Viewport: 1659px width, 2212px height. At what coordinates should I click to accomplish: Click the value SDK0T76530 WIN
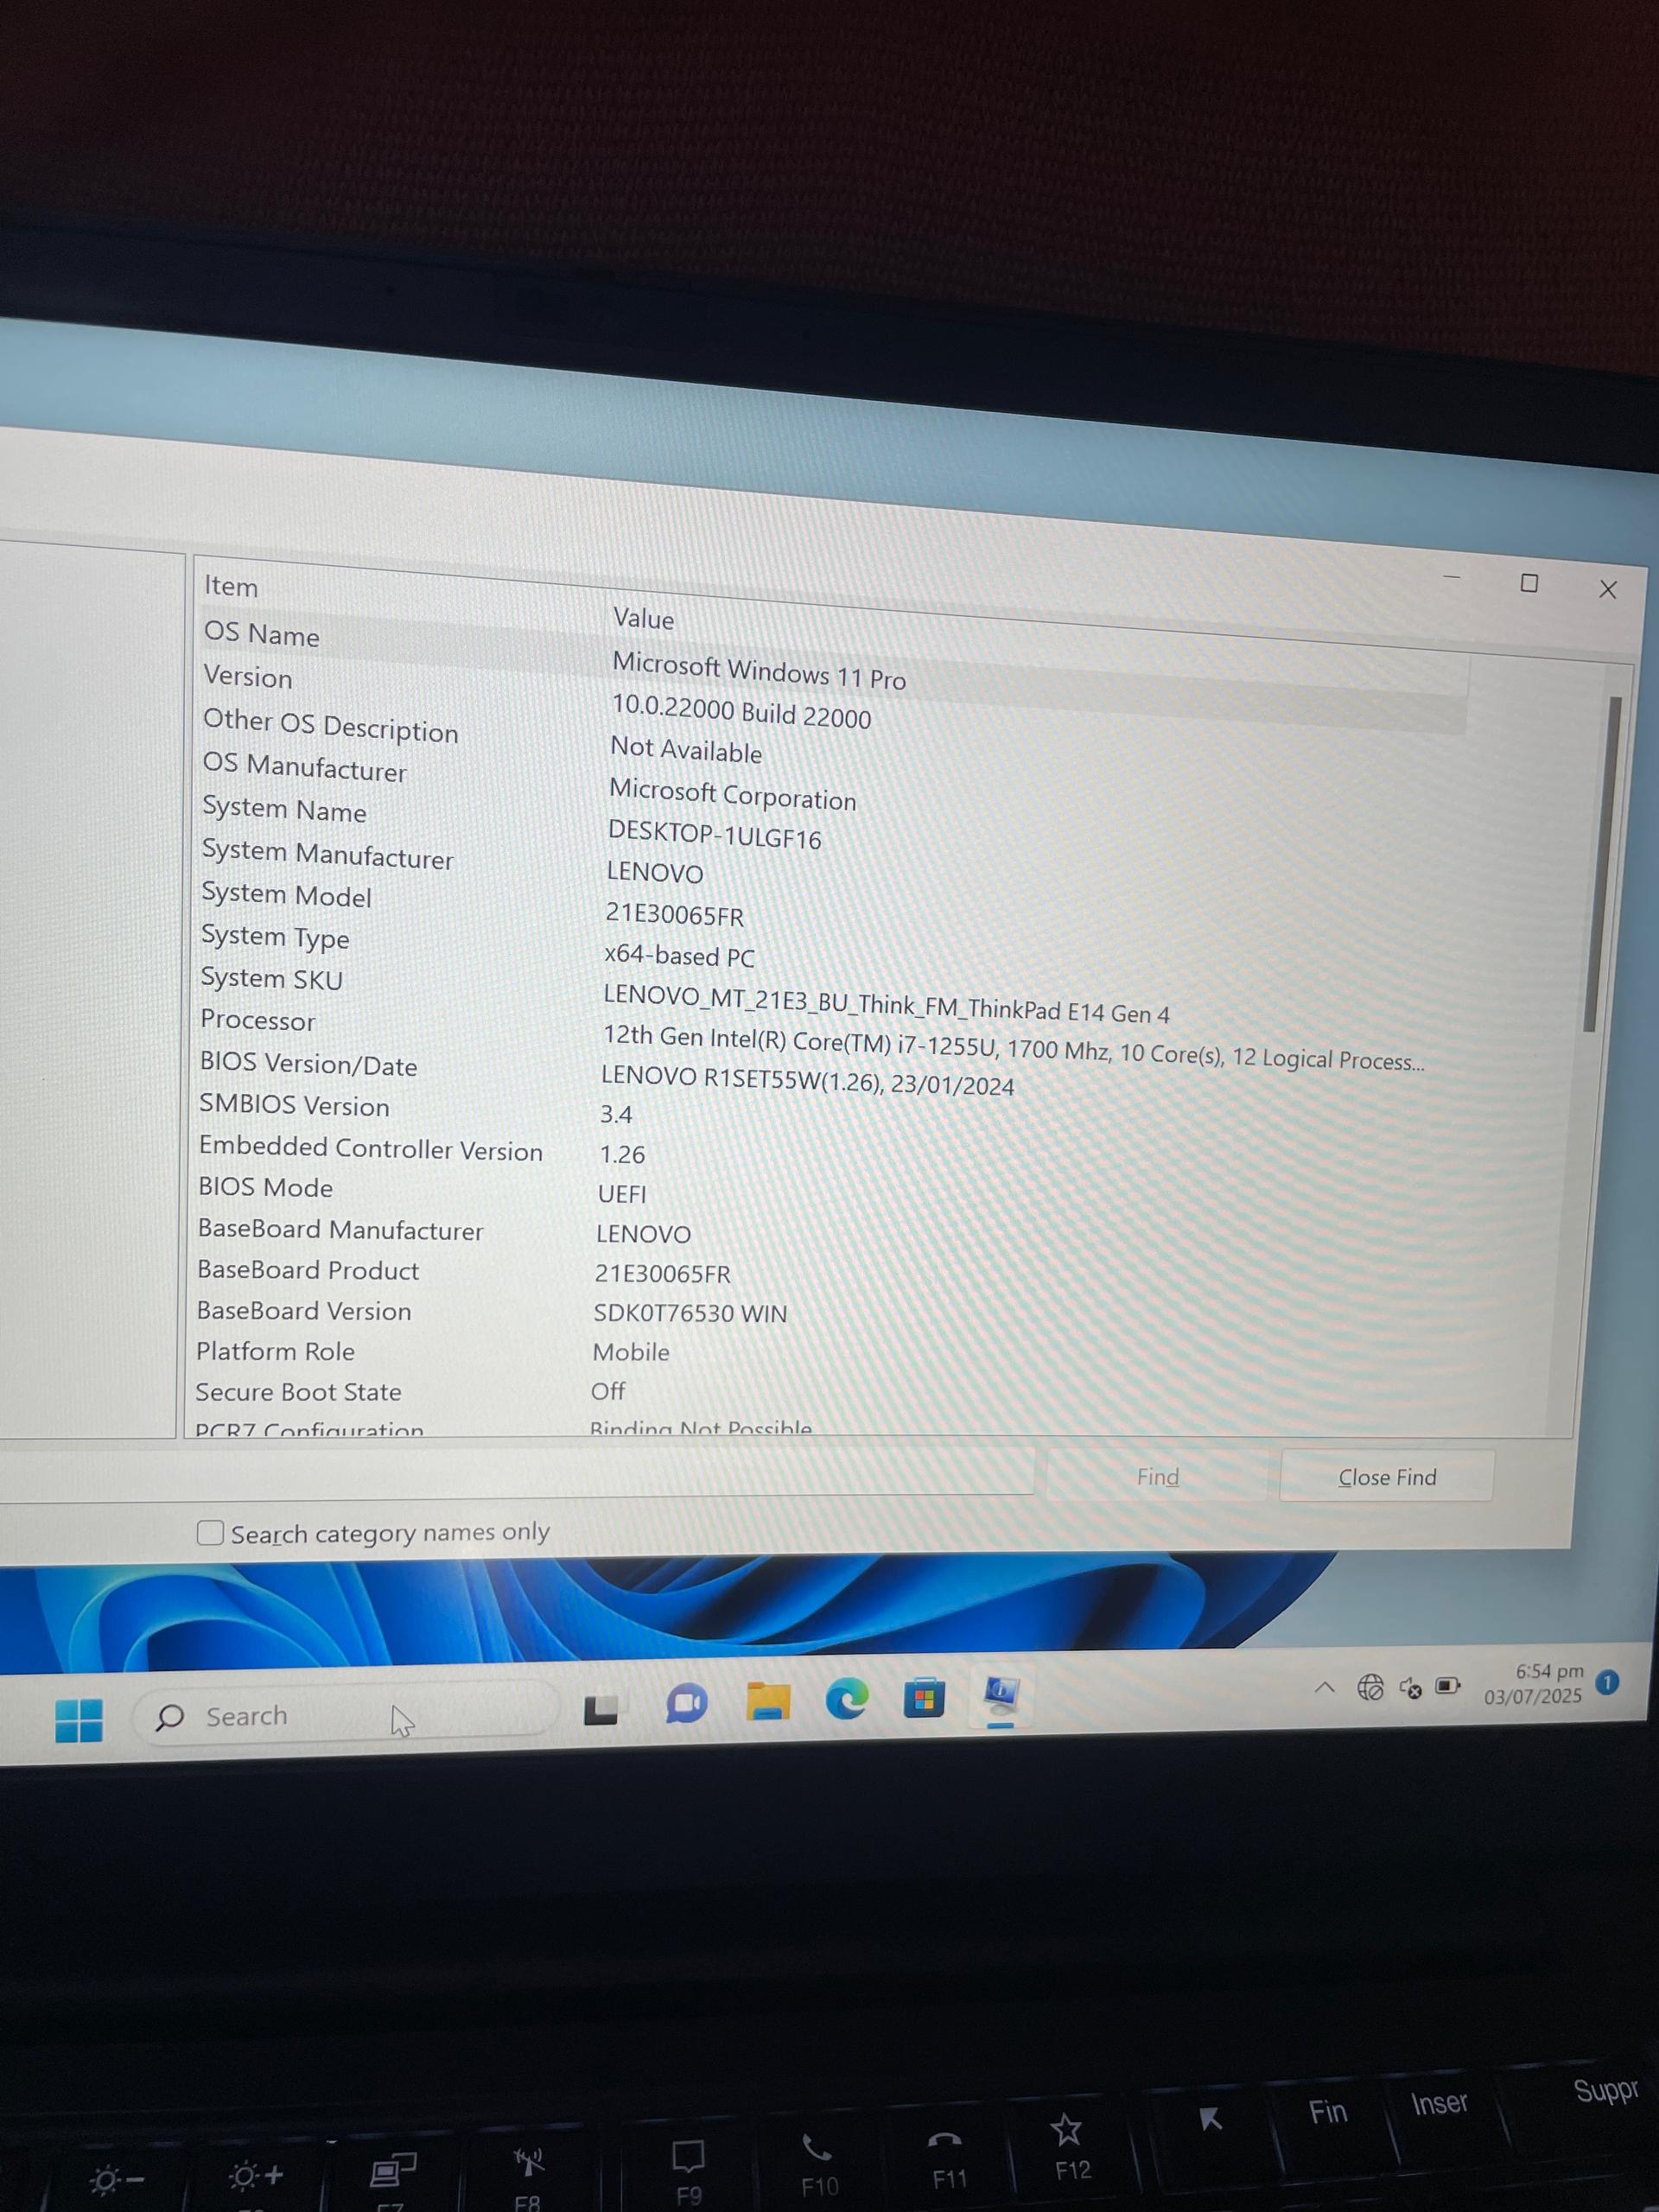click(x=690, y=1313)
